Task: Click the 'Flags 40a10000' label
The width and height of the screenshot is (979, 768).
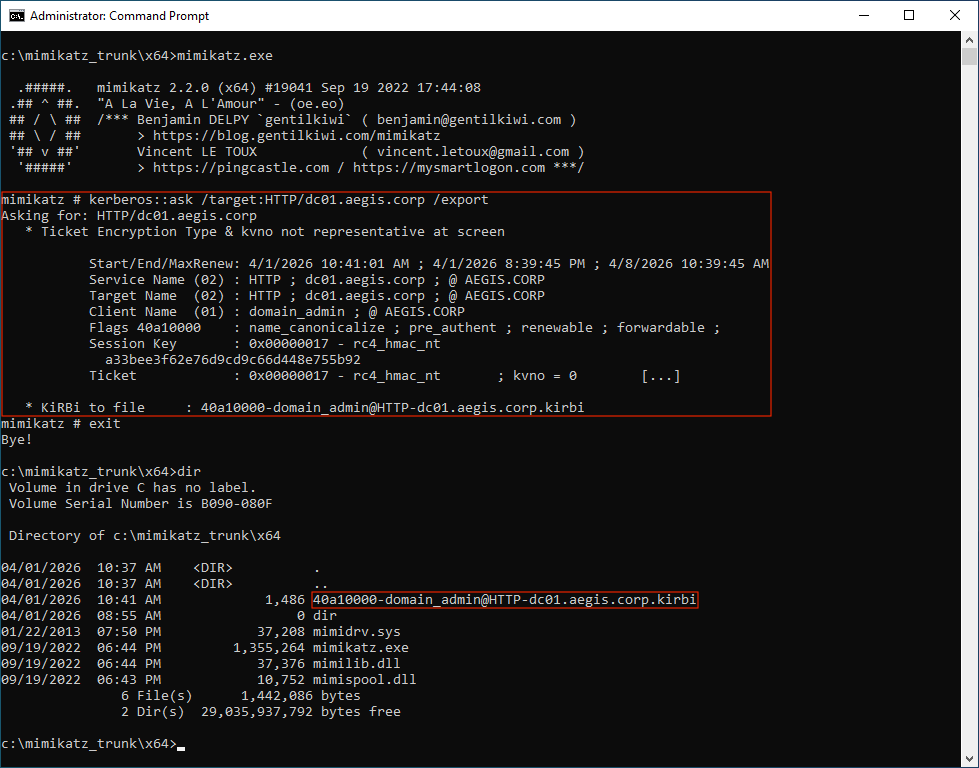Action: tap(145, 328)
